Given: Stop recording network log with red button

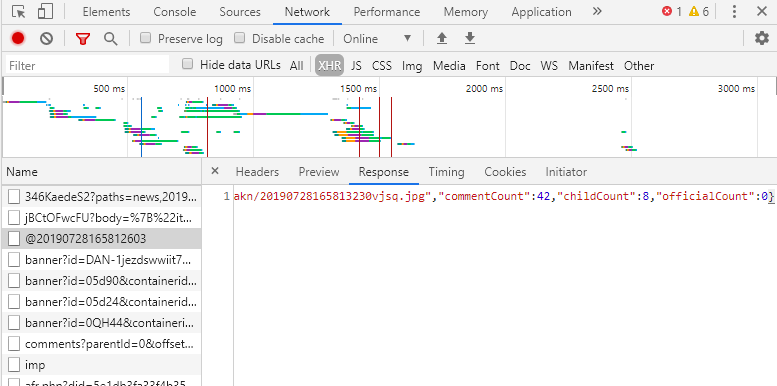Looking at the screenshot, I should 18,38.
